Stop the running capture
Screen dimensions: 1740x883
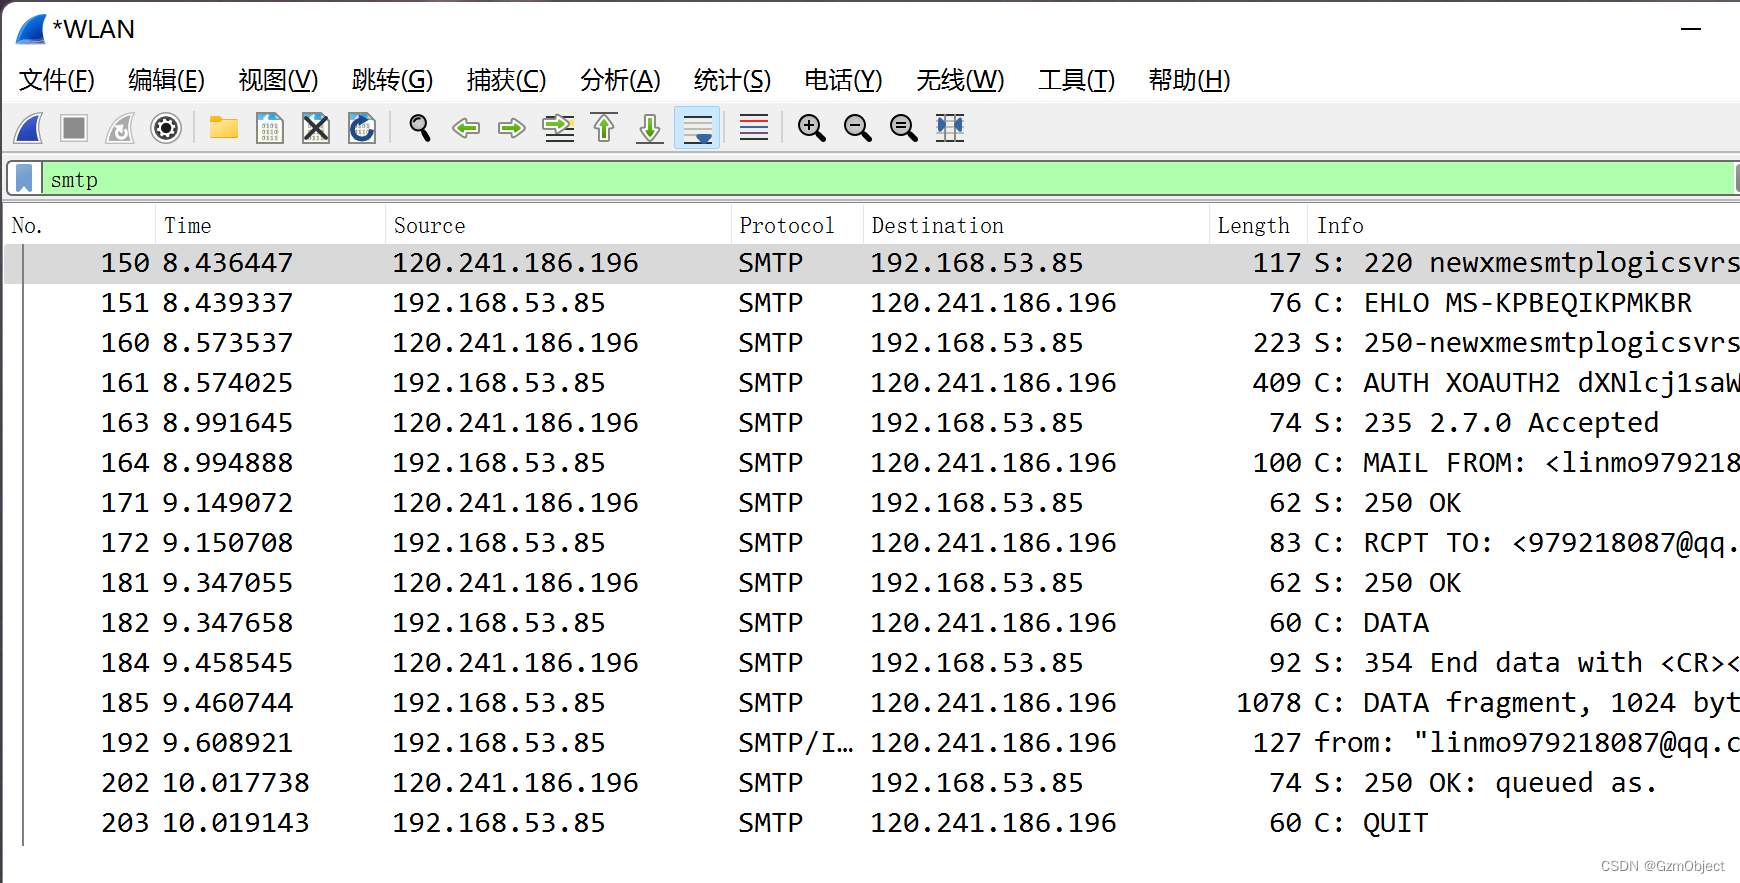74,128
